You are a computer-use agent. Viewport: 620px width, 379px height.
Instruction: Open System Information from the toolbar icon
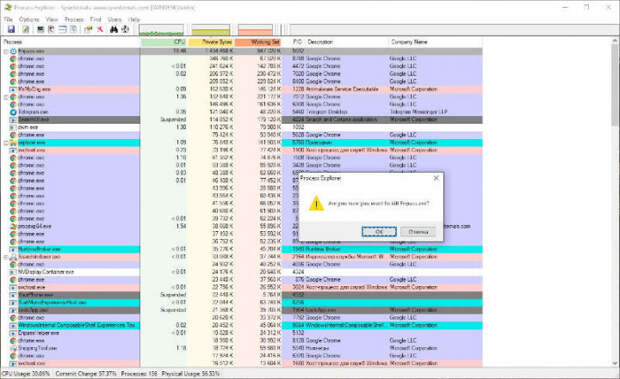[40, 29]
